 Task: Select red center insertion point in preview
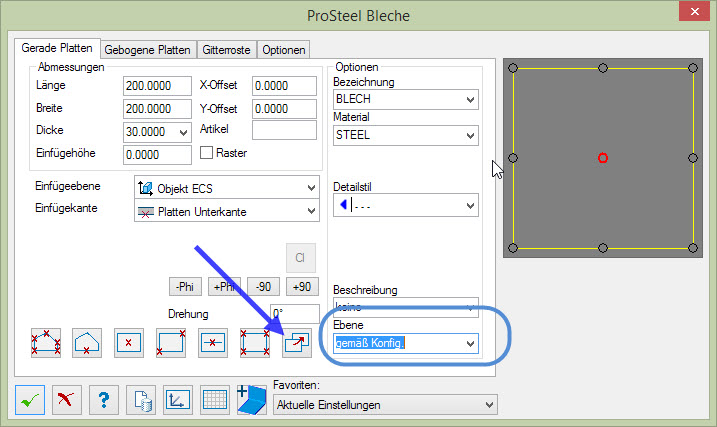(603, 158)
